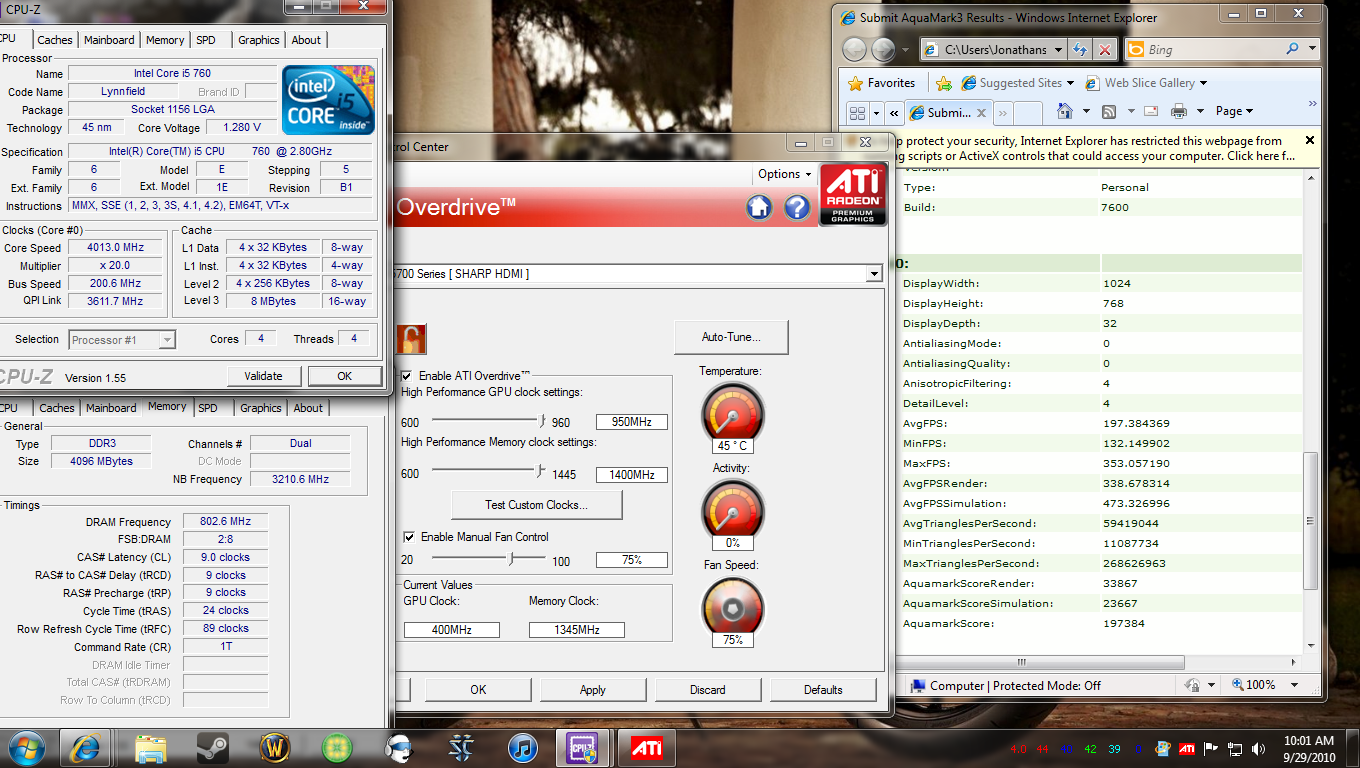Click Windows Explorer folder on taskbar
The height and width of the screenshot is (768, 1360).
(150, 747)
